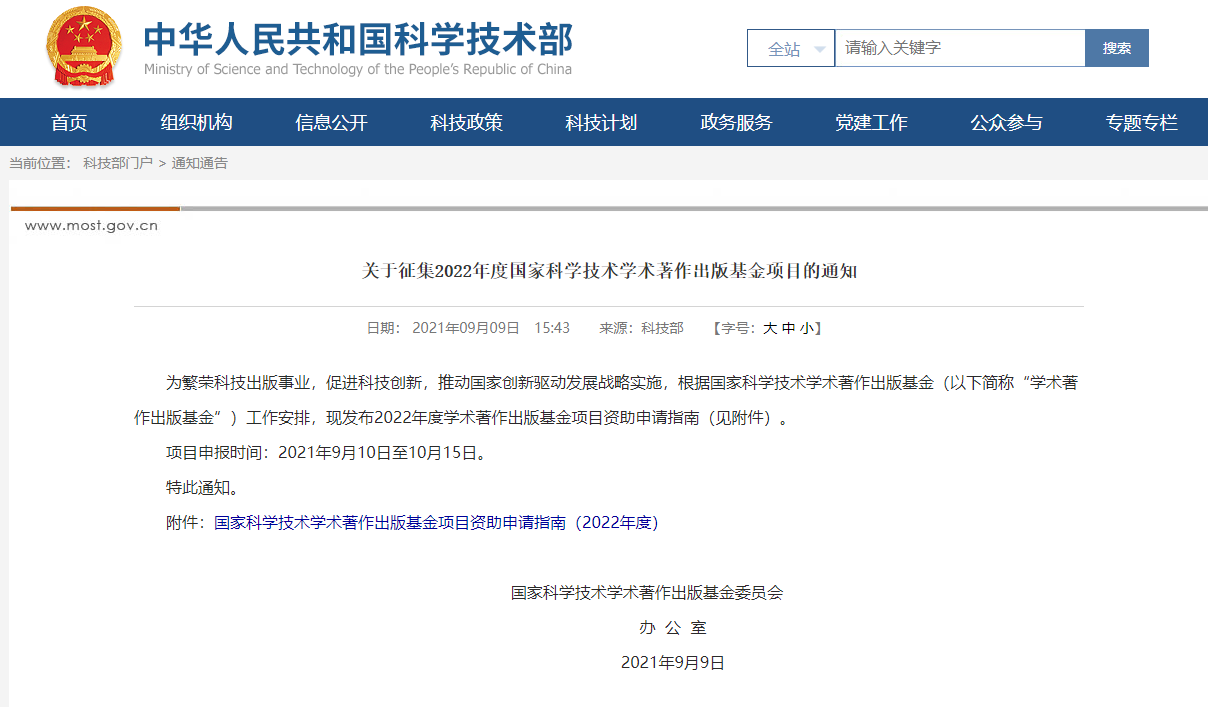This screenshot has width=1208, height=707.
Task: Navigate to 科技计划 section
Action: [601, 123]
